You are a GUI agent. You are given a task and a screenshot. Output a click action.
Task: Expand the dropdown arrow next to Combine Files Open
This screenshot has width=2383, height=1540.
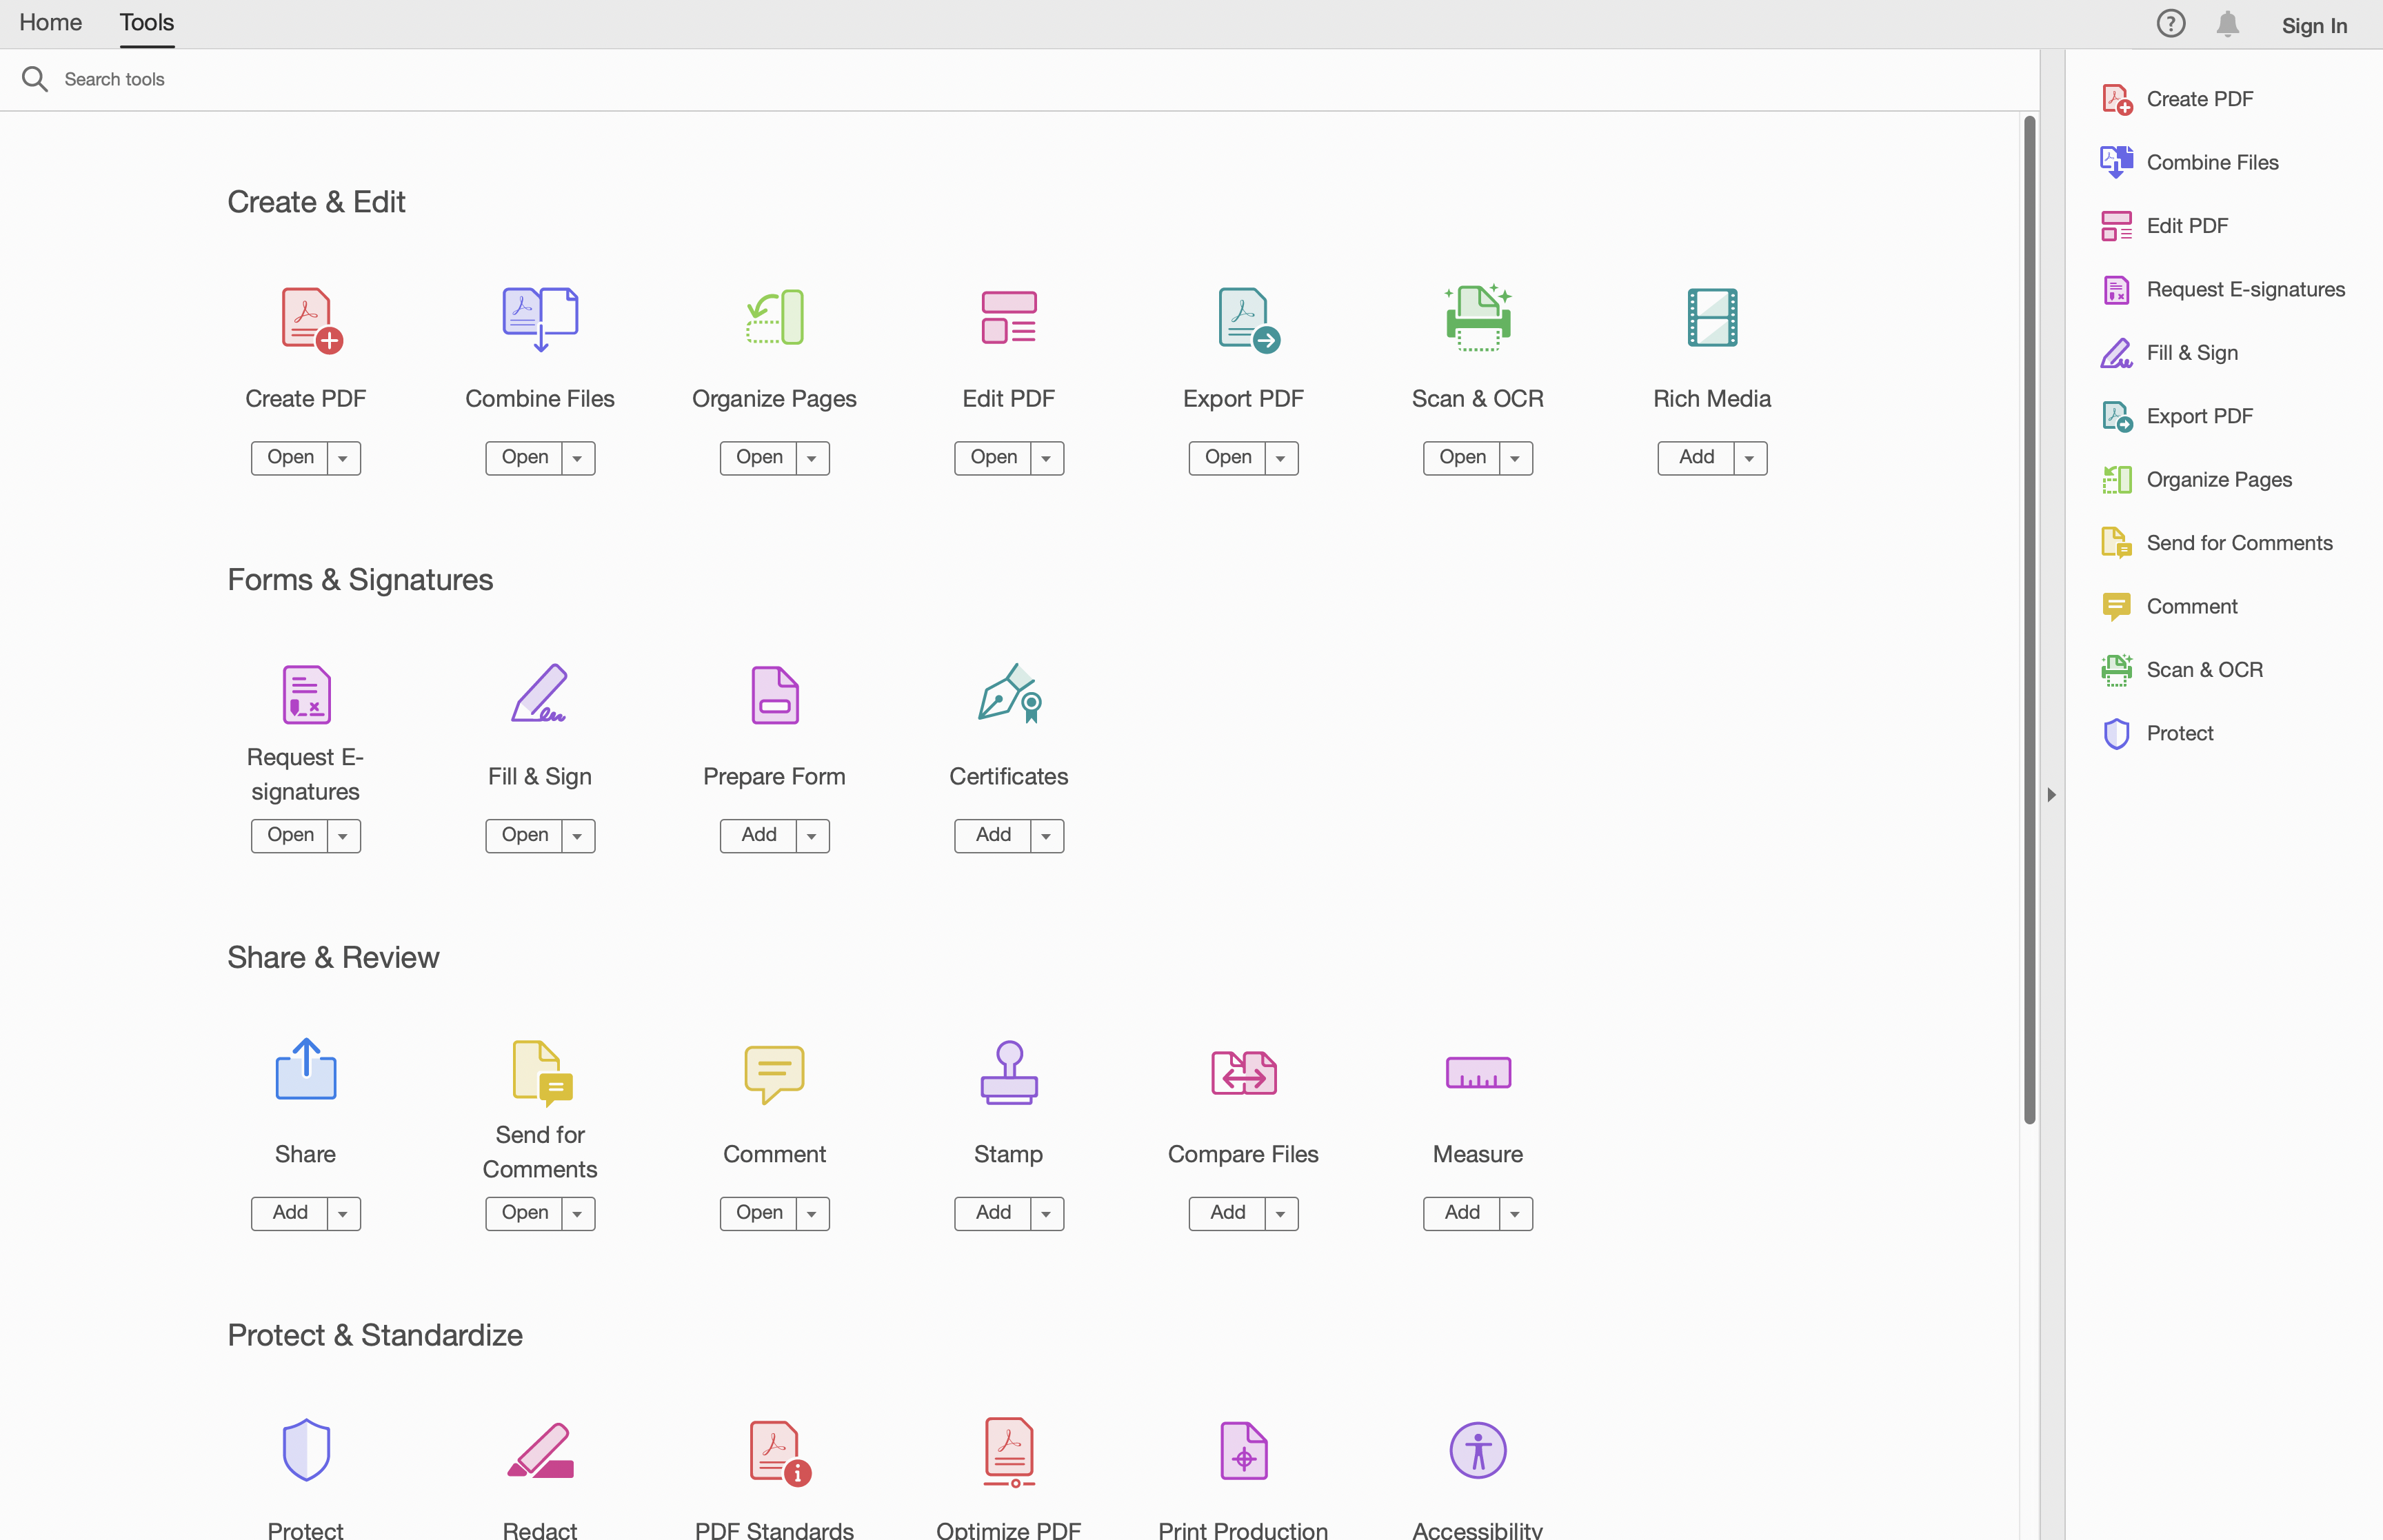pos(578,458)
